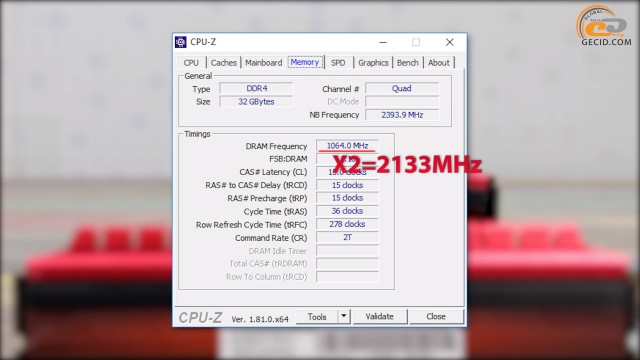Click the tRAS 36 clocks value
Viewport: 640px width, 360px height.
pyautogui.click(x=347, y=211)
